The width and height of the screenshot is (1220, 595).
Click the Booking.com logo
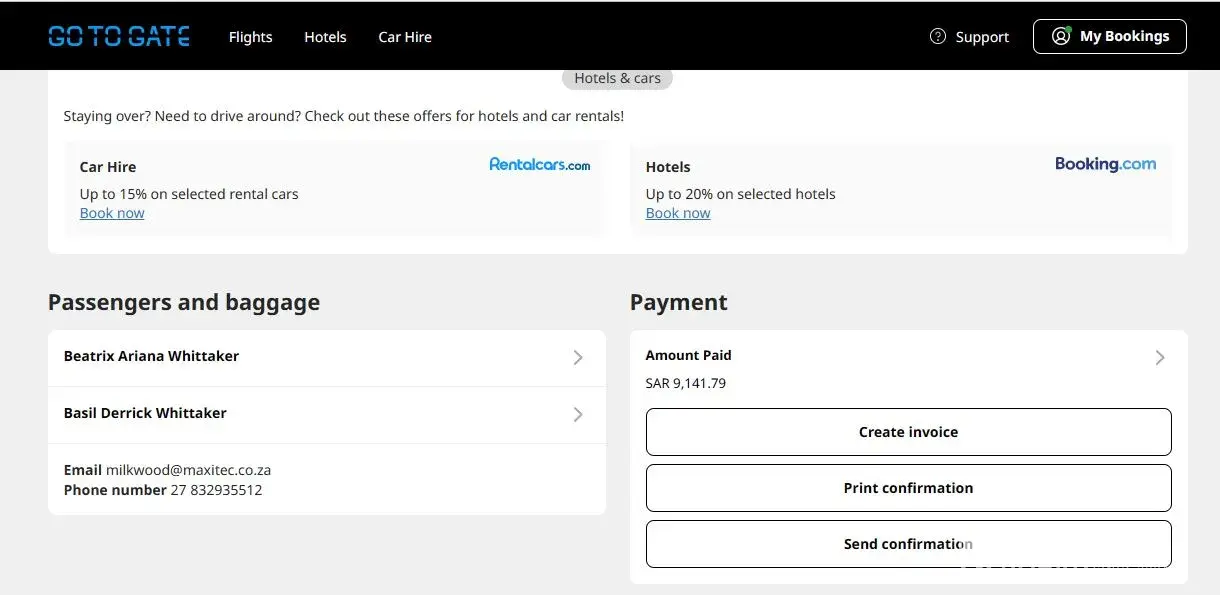(x=1105, y=164)
